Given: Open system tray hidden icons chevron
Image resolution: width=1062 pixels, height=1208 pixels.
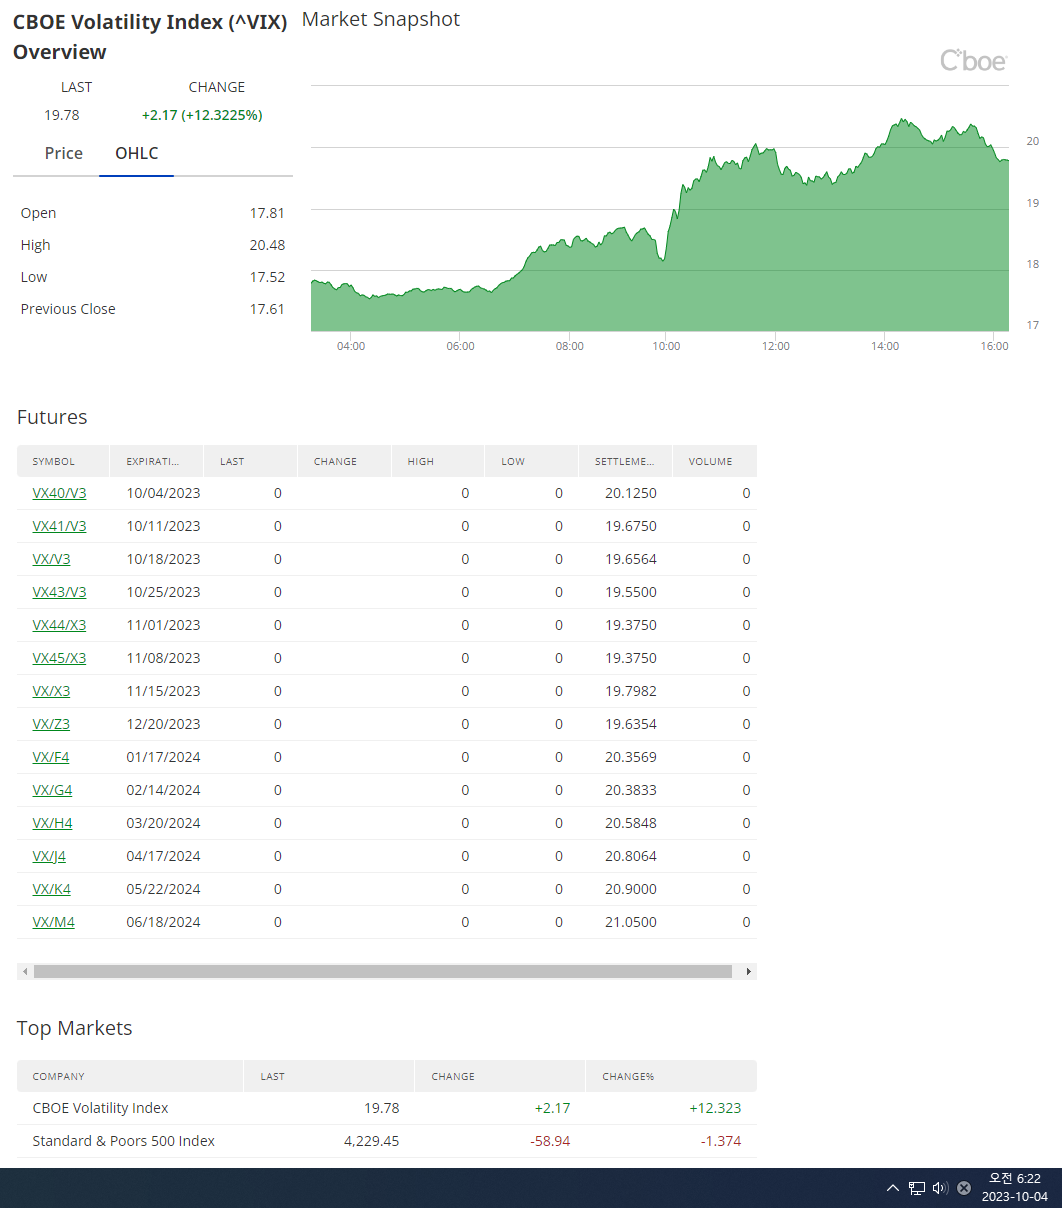Looking at the screenshot, I should click(x=893, y=1188).
